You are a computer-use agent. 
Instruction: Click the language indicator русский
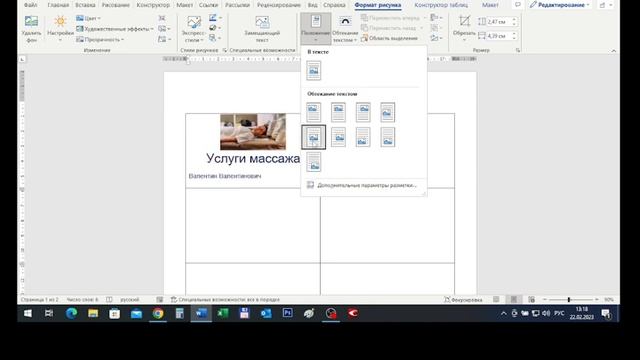pyautogui.click(x=130, y=300)
